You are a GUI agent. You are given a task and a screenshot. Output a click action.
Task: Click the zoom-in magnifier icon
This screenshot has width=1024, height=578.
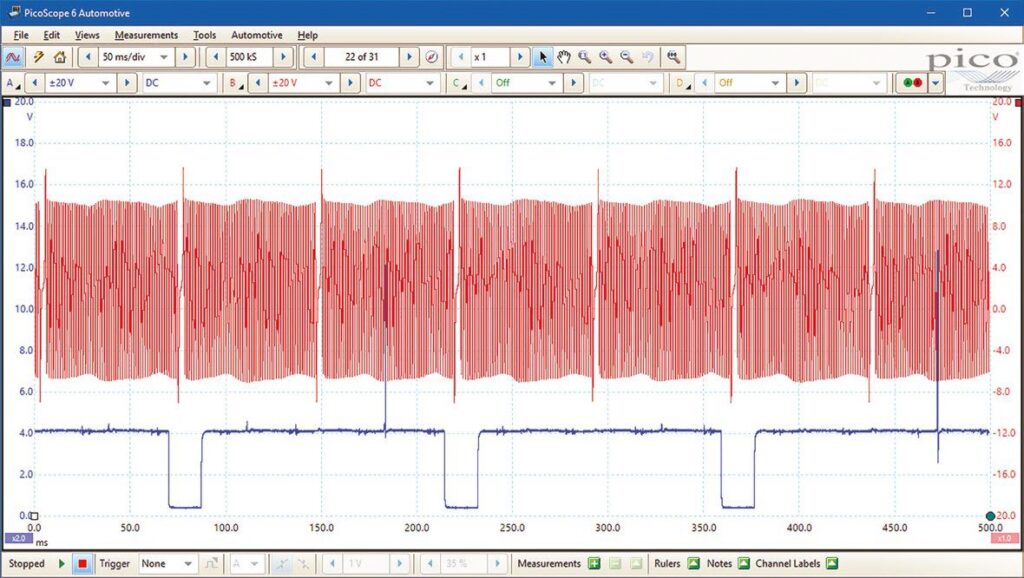point(604,56)
